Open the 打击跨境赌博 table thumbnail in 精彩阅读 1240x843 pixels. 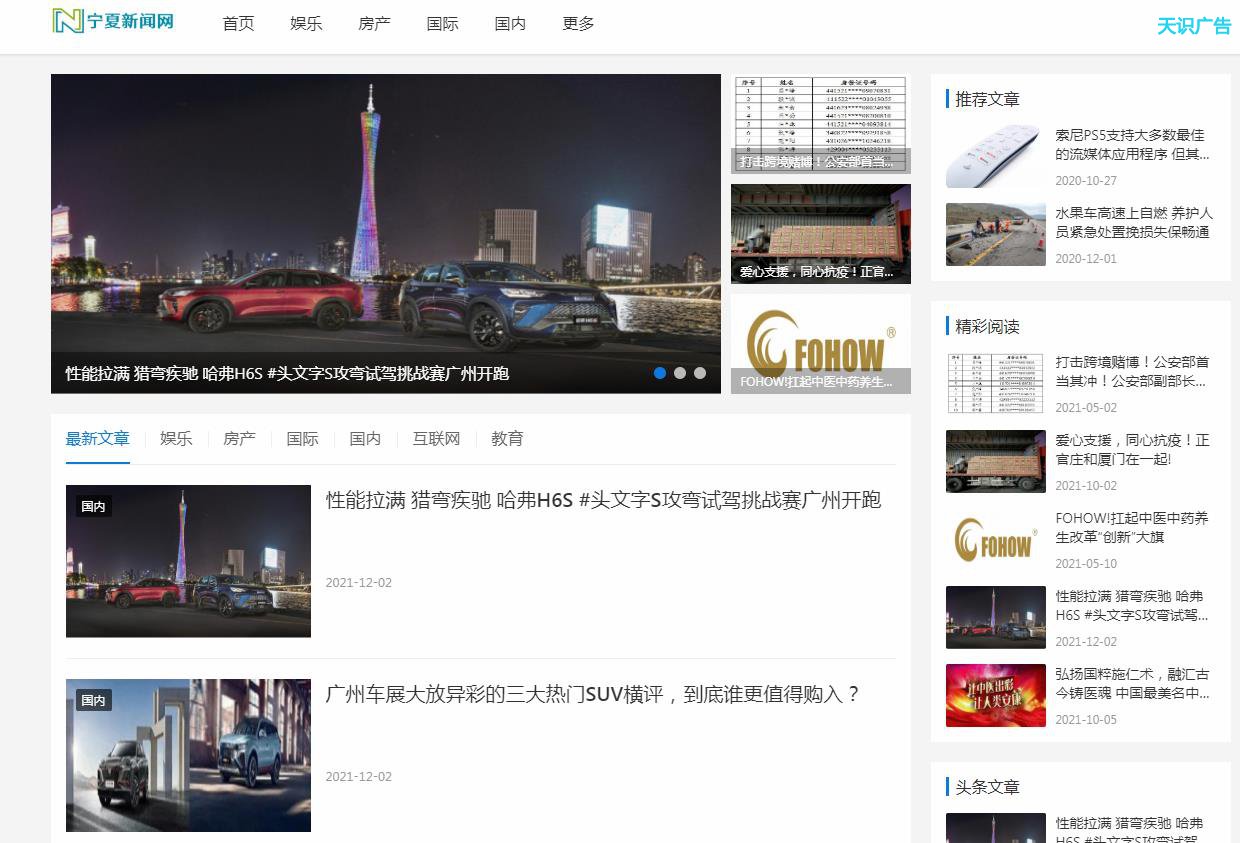pyautogui.click(x=996, y=383)
